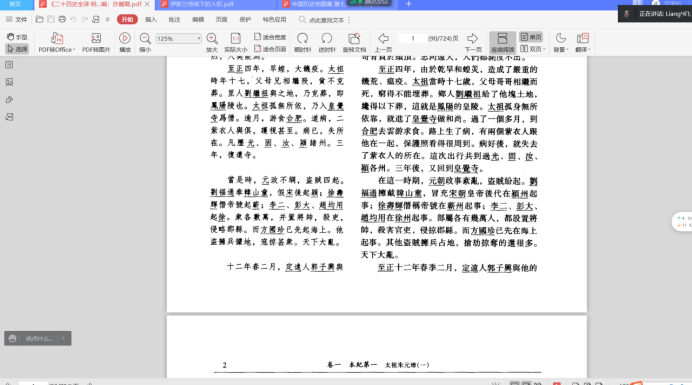Switch to the 伊斯兰传统下的人权.pdf tab

(201, 4)
